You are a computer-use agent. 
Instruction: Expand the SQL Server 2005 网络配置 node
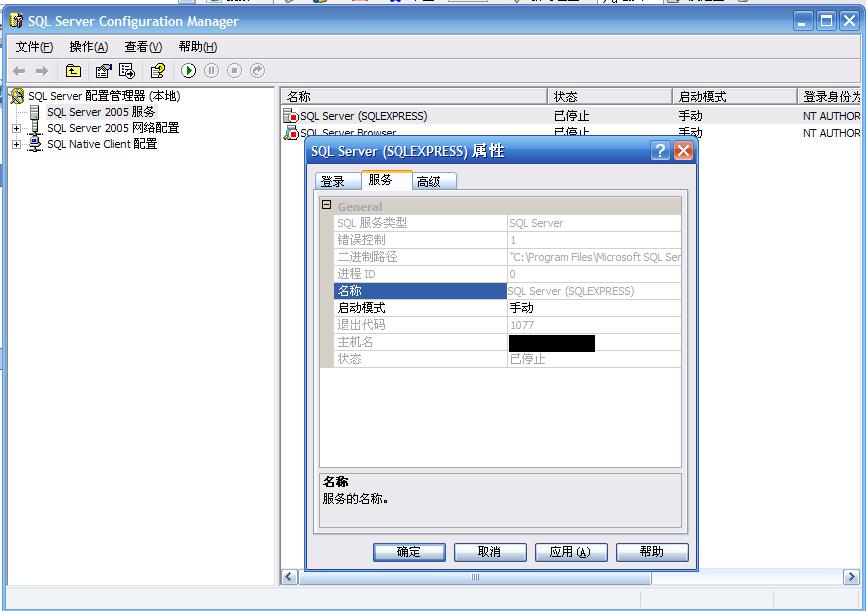point(17,128)
